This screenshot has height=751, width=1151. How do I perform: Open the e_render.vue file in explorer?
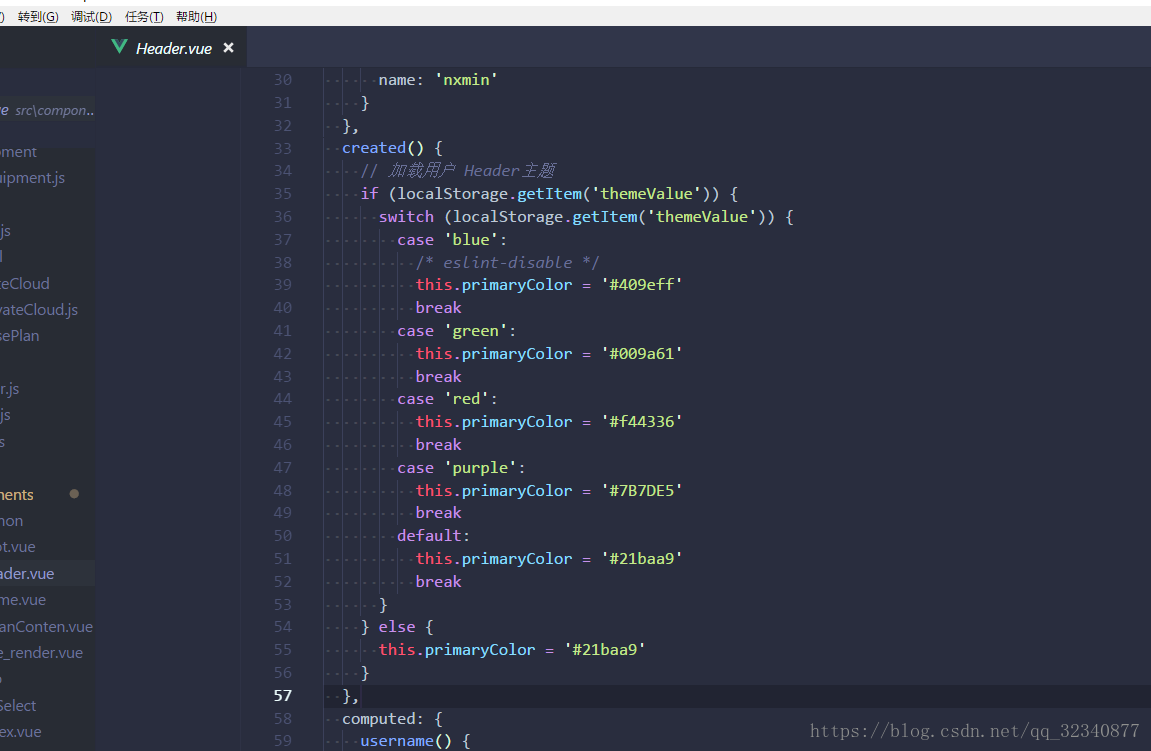click(41, 653)
